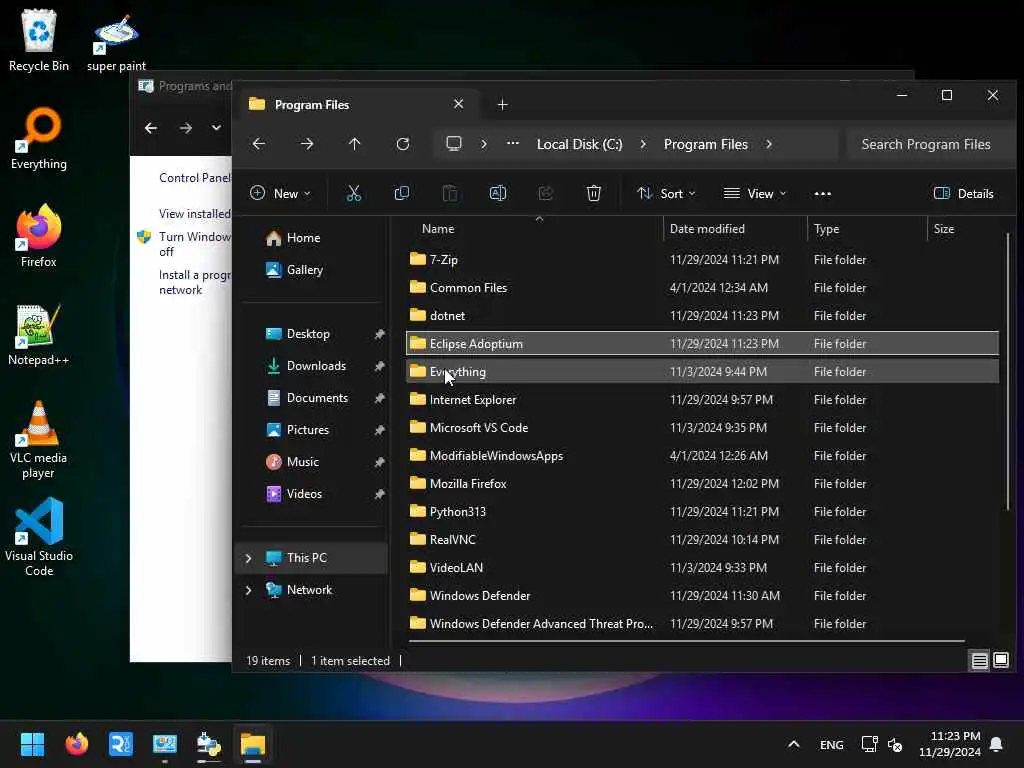Switch to details list view in status bar
Viewport: 1024px width, 768px height.
coord(980,660)
